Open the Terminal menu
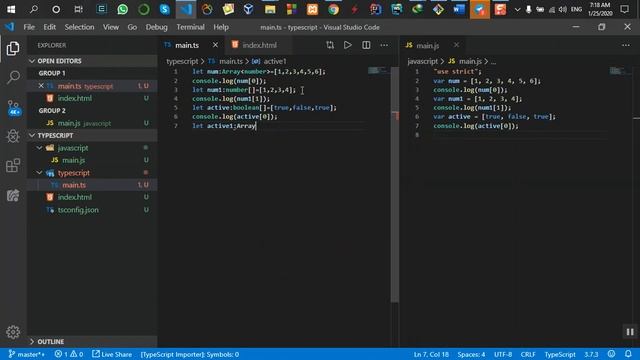Screen dimensions: 640x360 pos(190,27)
